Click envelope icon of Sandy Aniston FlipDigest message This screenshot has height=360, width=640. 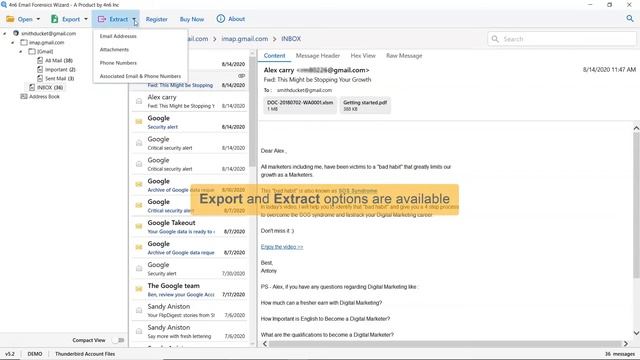click(x=139, y=310)
